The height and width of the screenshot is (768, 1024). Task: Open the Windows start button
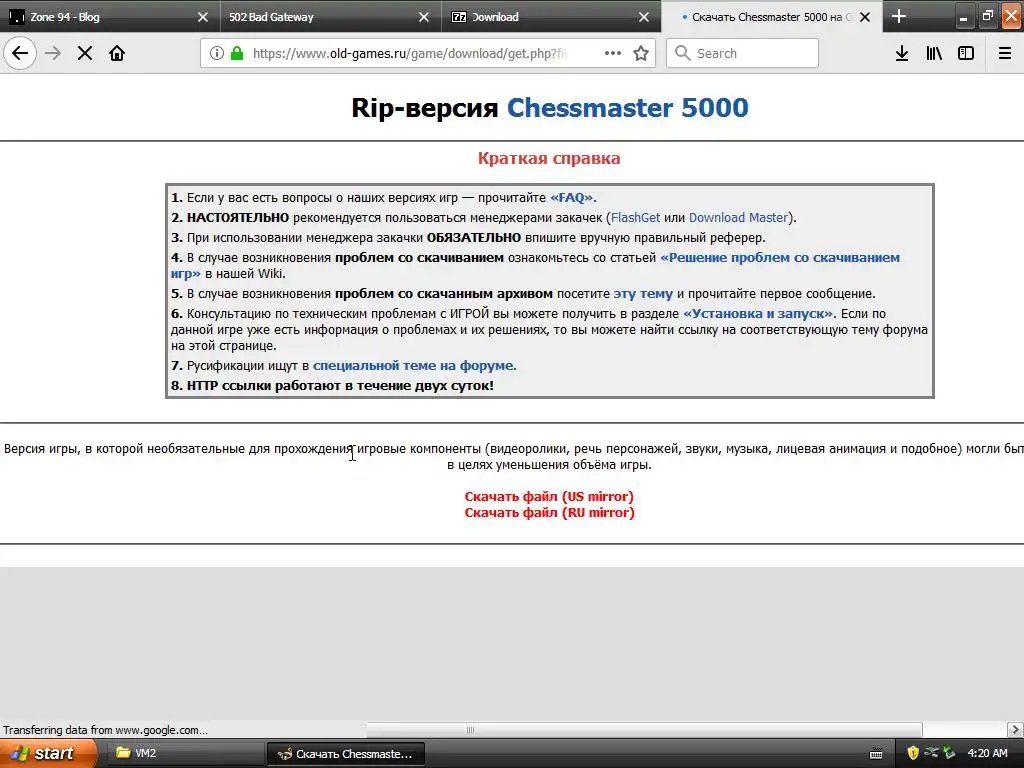click(x=47, y=753)
